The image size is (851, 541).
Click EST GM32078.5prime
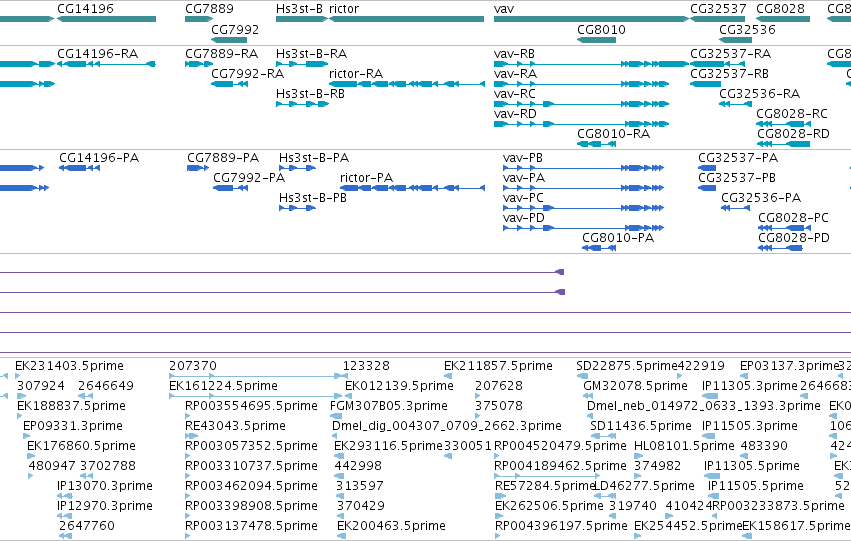[636, 386]
